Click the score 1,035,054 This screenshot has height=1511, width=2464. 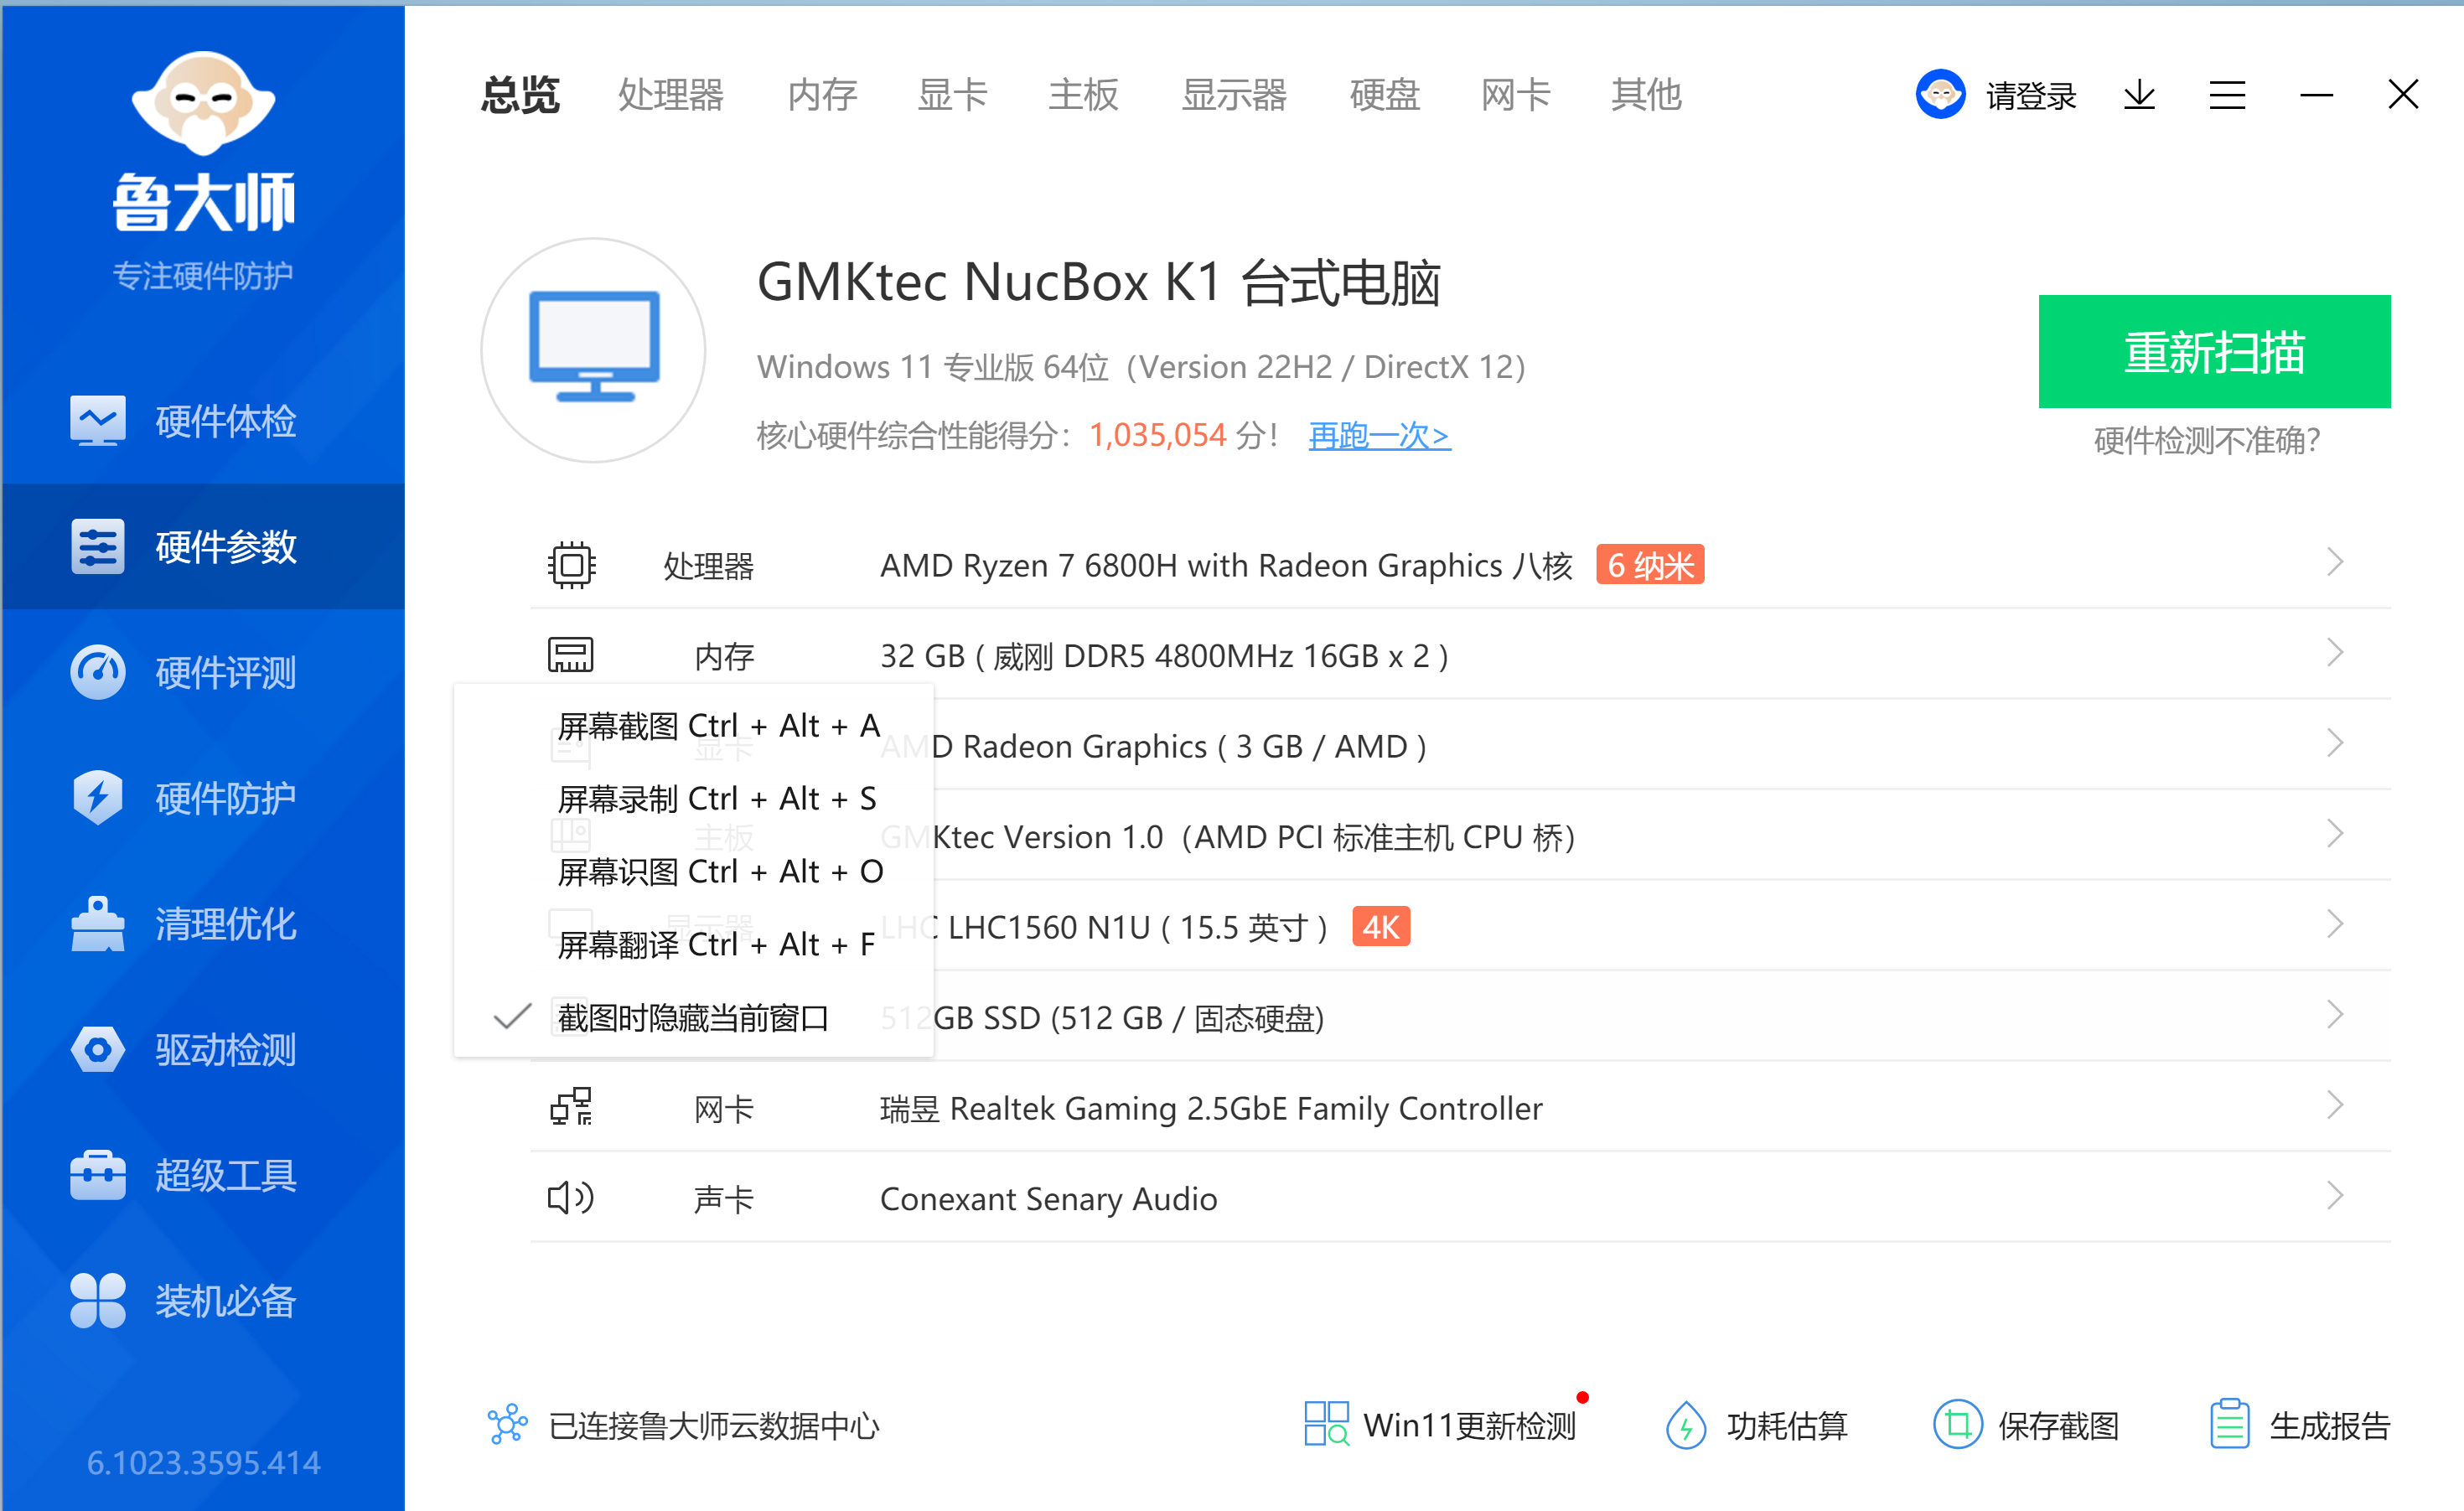pyautogui.click(x=1157, y=435)
